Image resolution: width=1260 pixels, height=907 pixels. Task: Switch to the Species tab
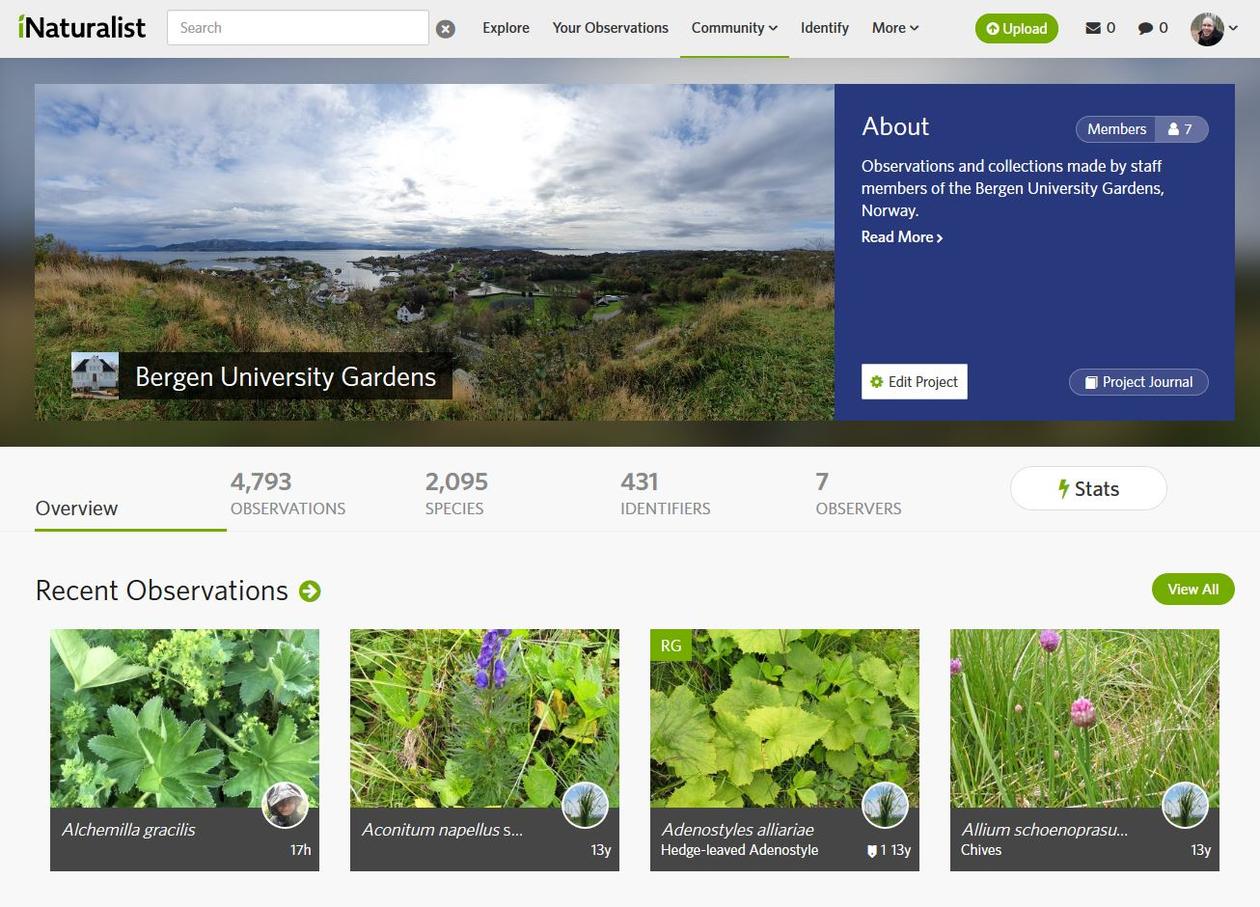(x=456, y=494)
